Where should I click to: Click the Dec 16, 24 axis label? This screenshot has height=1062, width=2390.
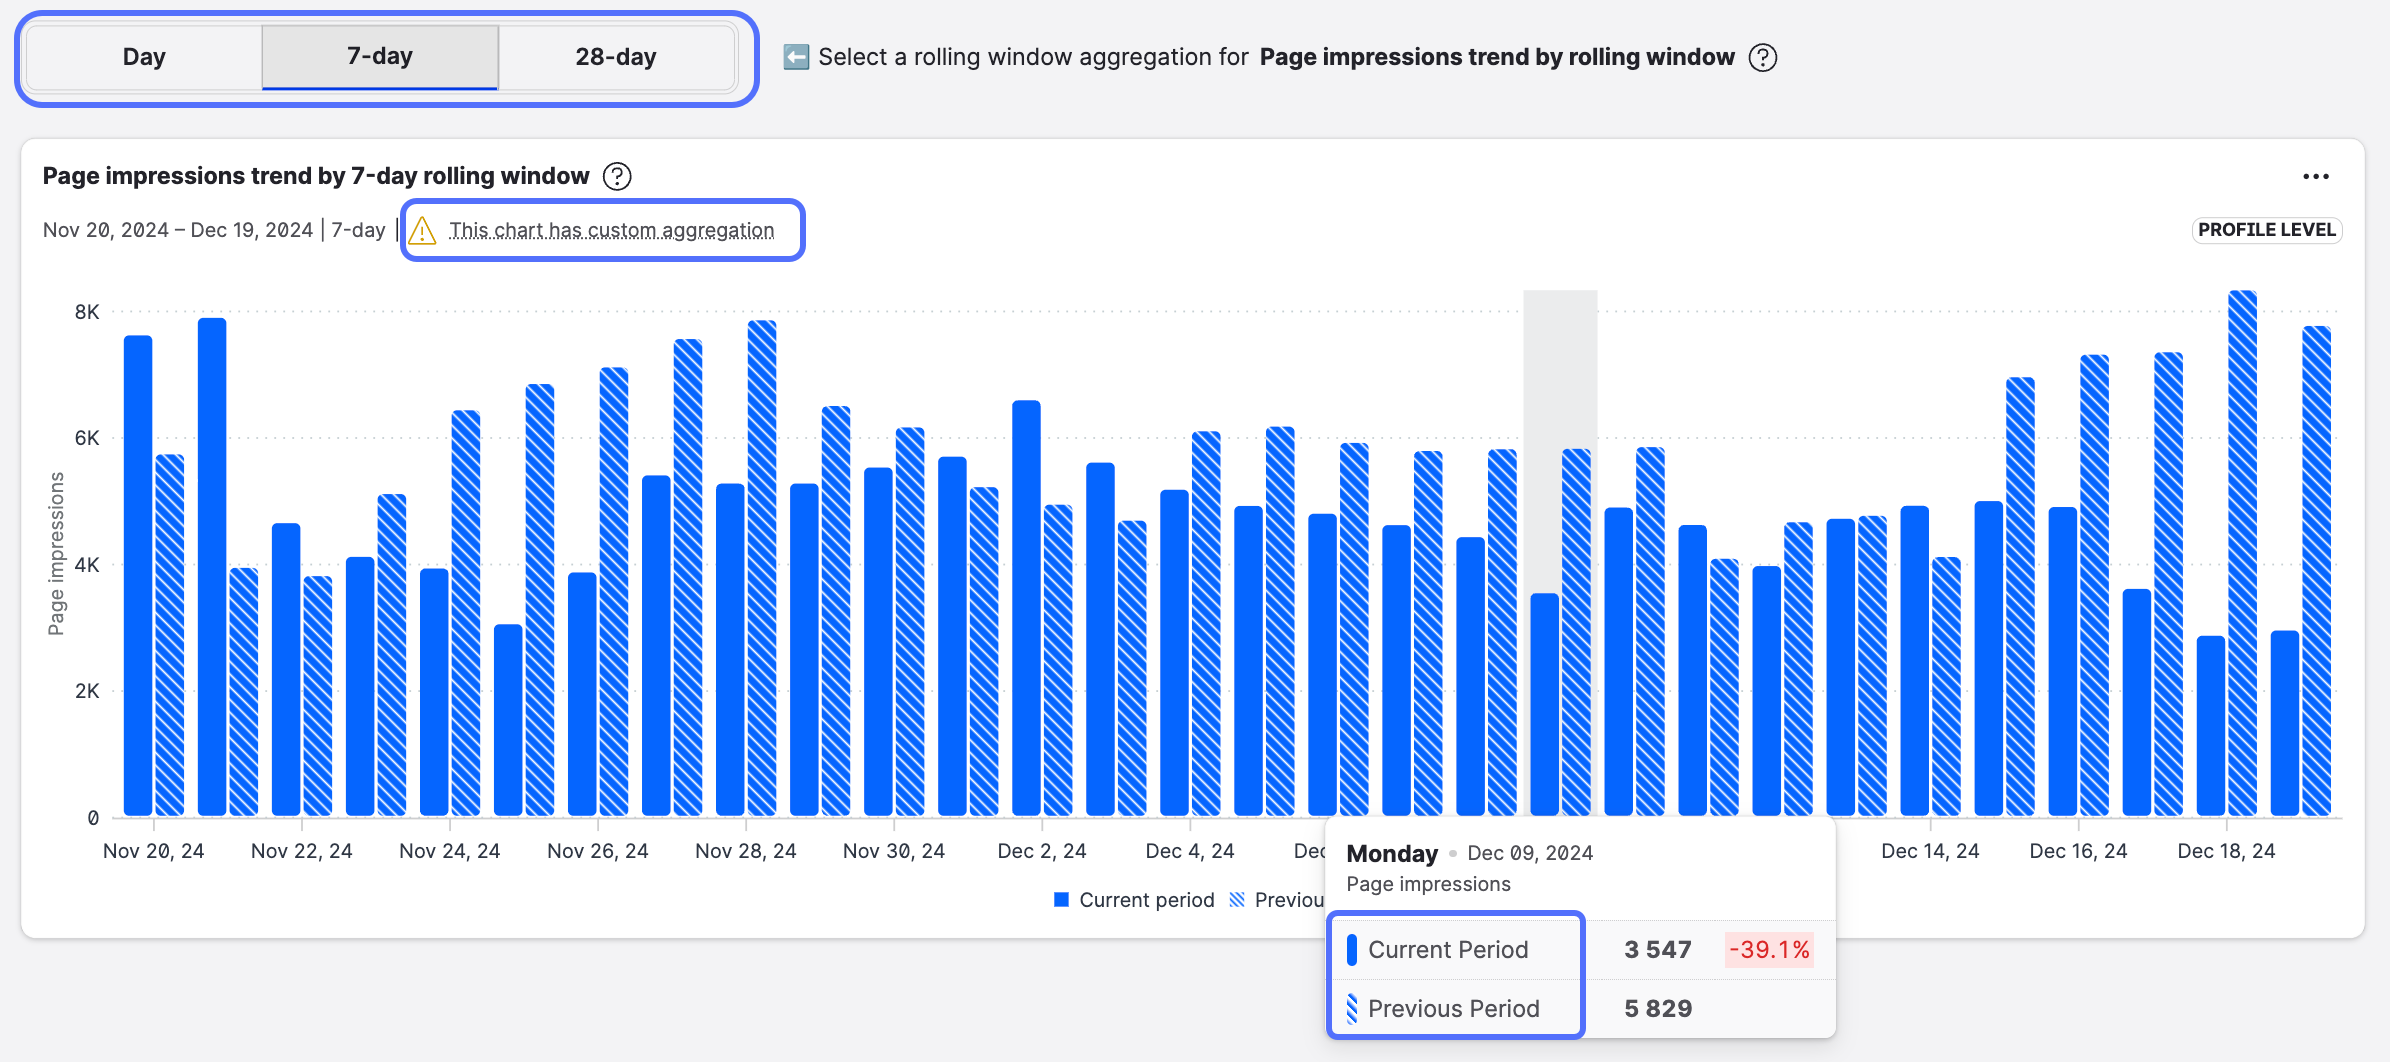[2078, 851]
